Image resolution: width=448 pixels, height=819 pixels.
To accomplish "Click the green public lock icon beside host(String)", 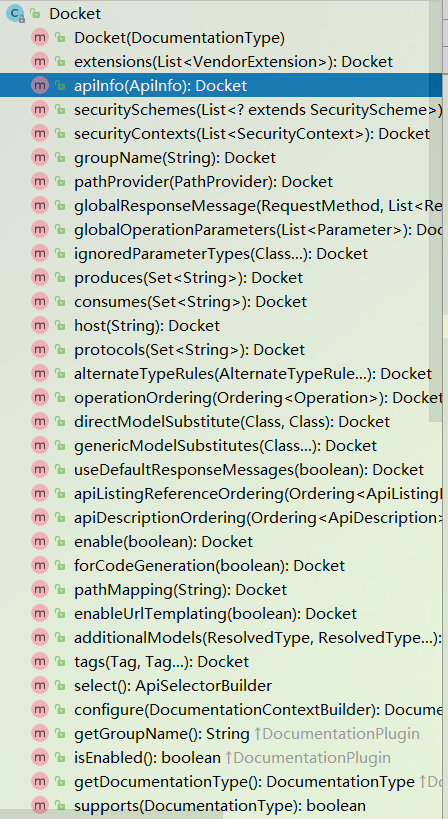I will click(x=61, y=326).
